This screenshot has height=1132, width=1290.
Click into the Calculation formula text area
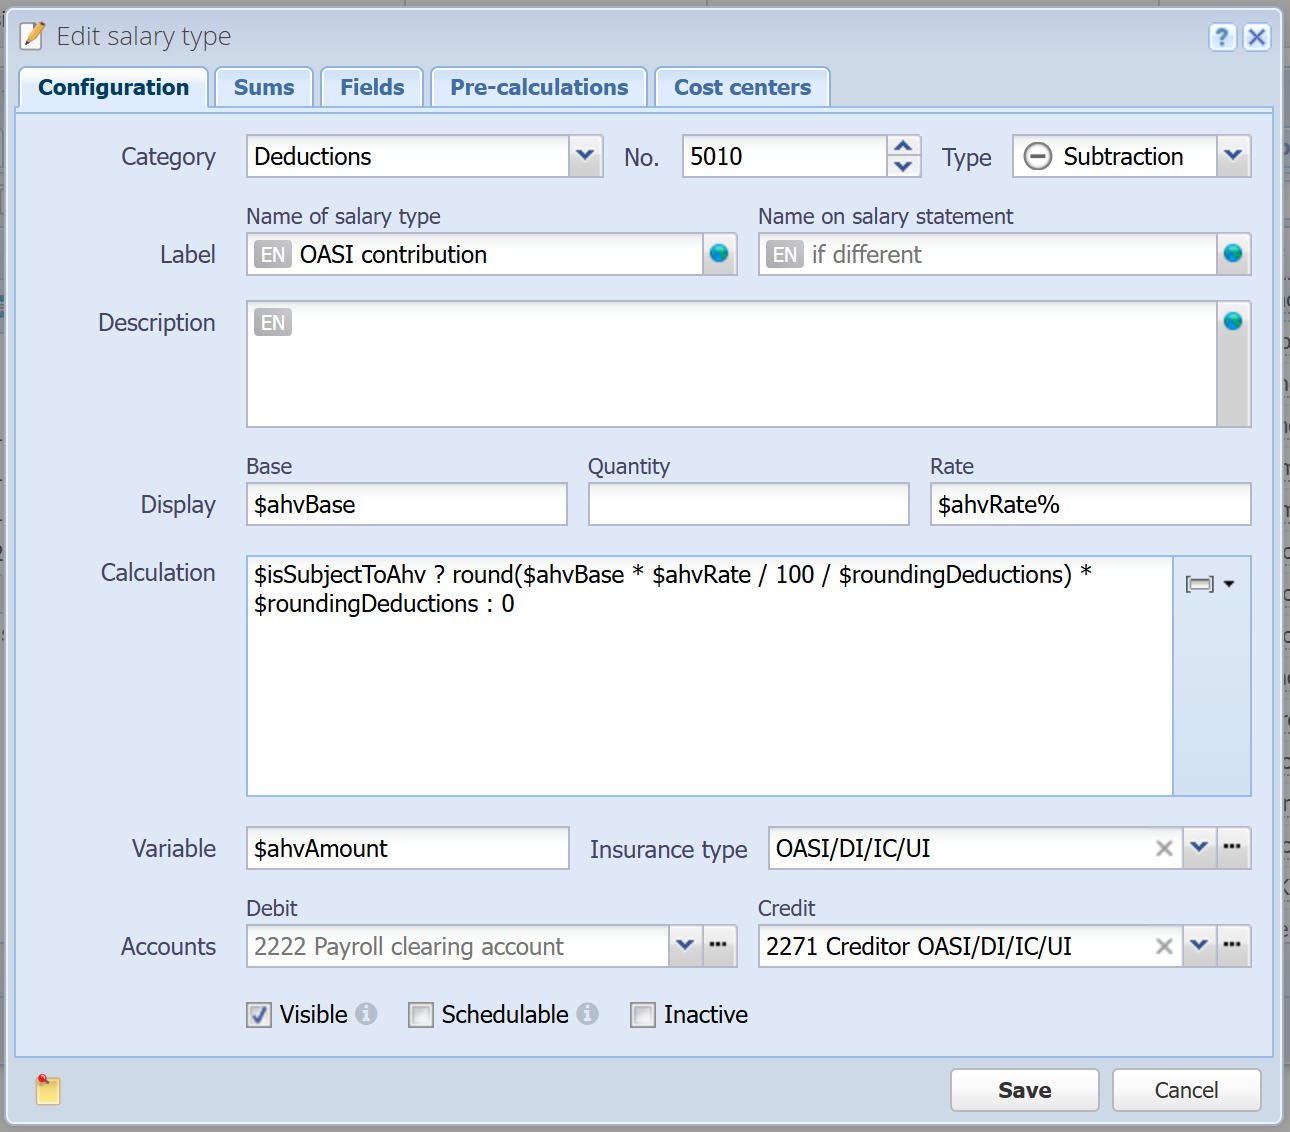[710, 676]
